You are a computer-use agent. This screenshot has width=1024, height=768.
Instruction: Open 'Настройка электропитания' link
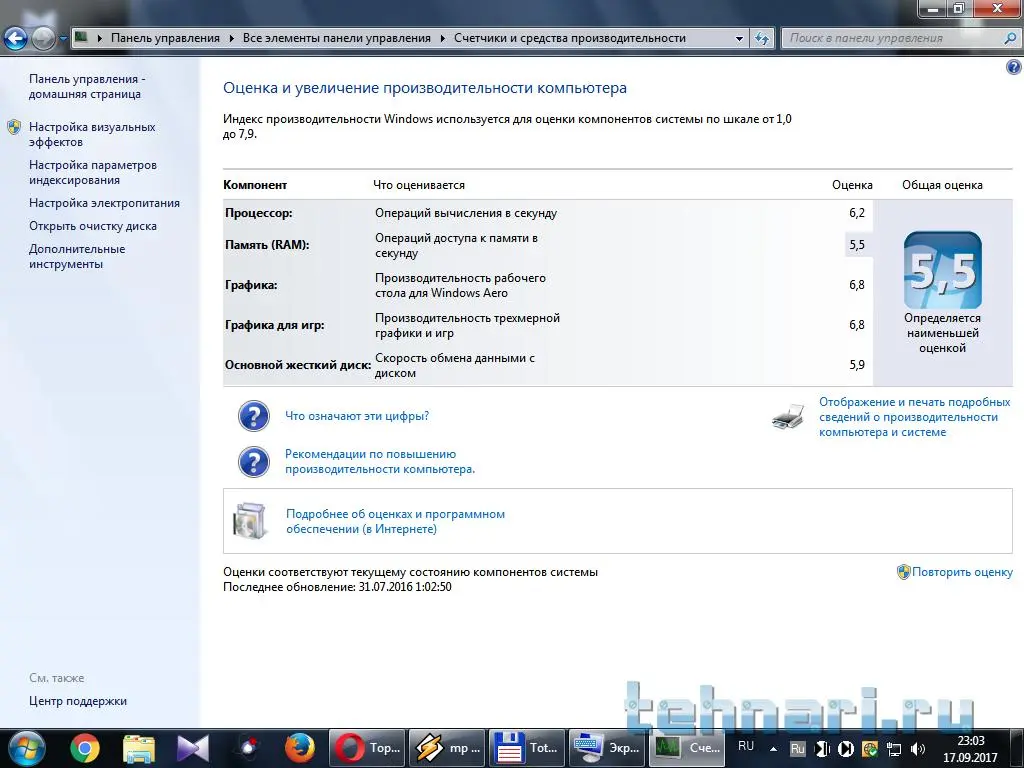click(x=104, y=203)
